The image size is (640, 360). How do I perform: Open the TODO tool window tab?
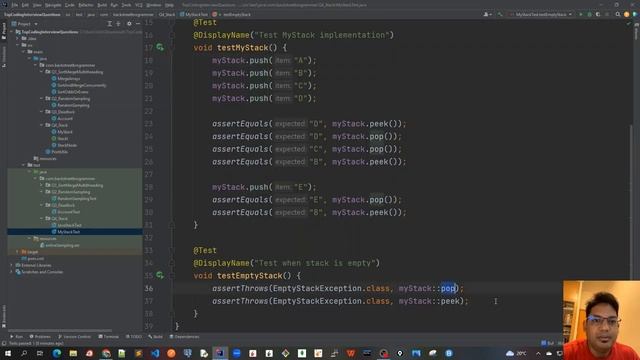click(134, 337)
